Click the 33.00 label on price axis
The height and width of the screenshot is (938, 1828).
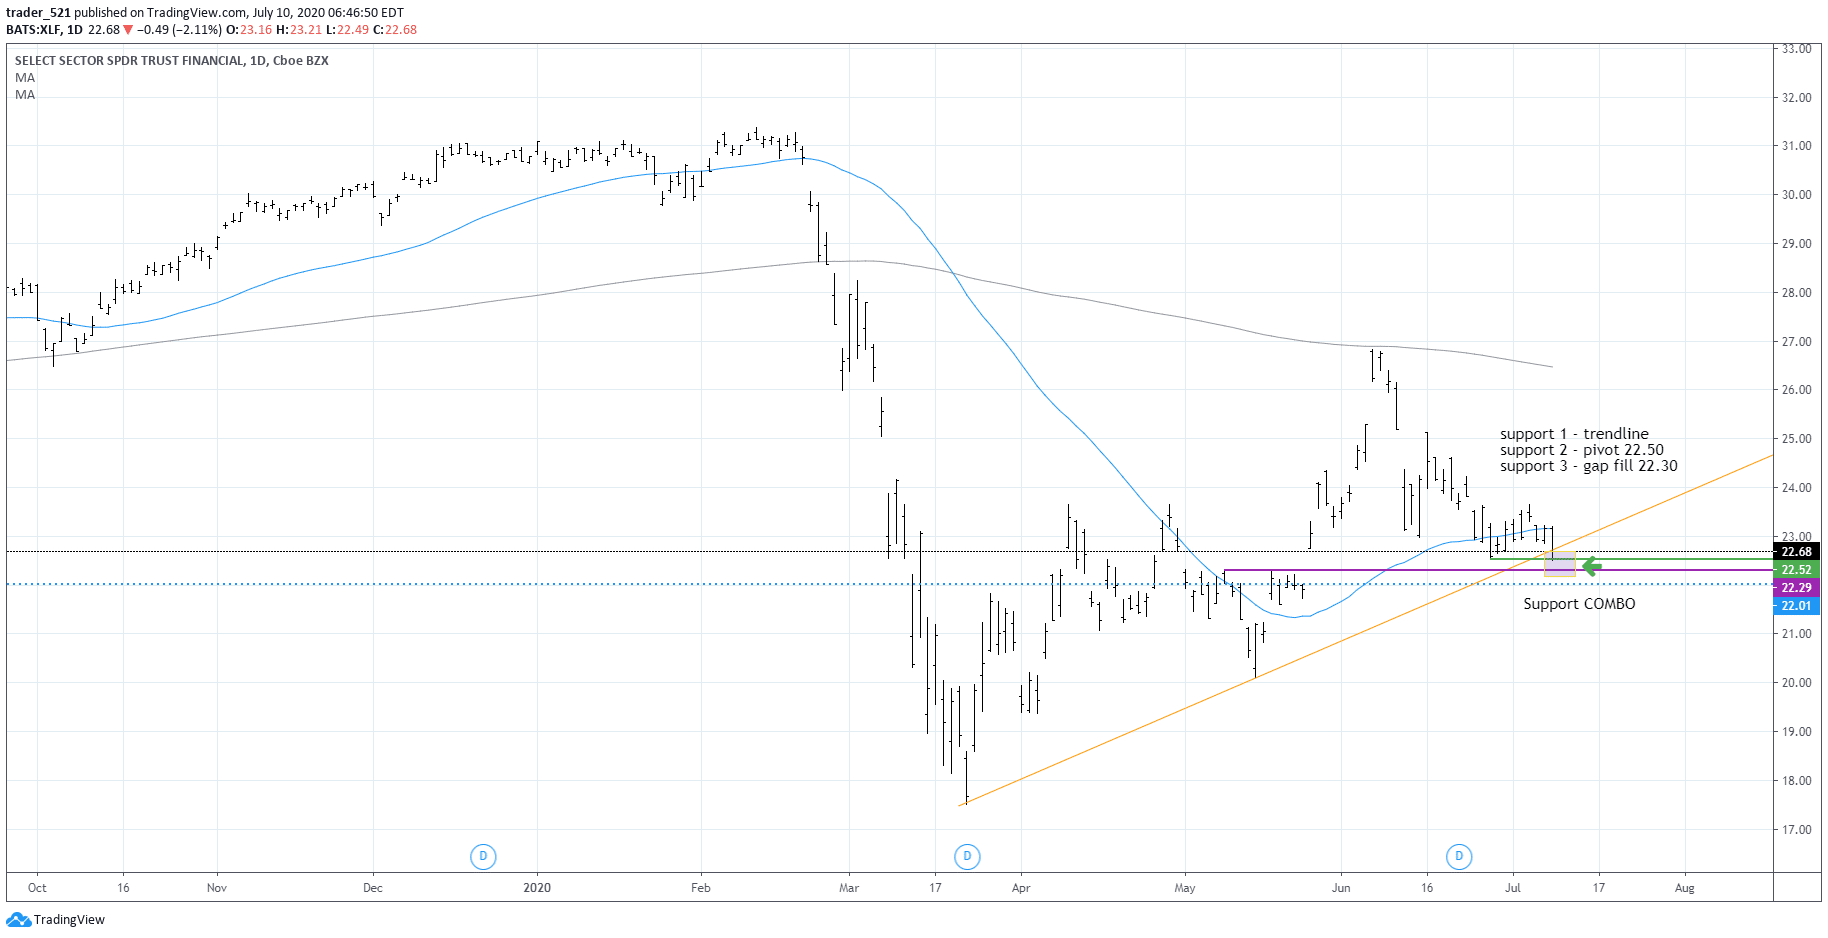[x=1796, y=49]
